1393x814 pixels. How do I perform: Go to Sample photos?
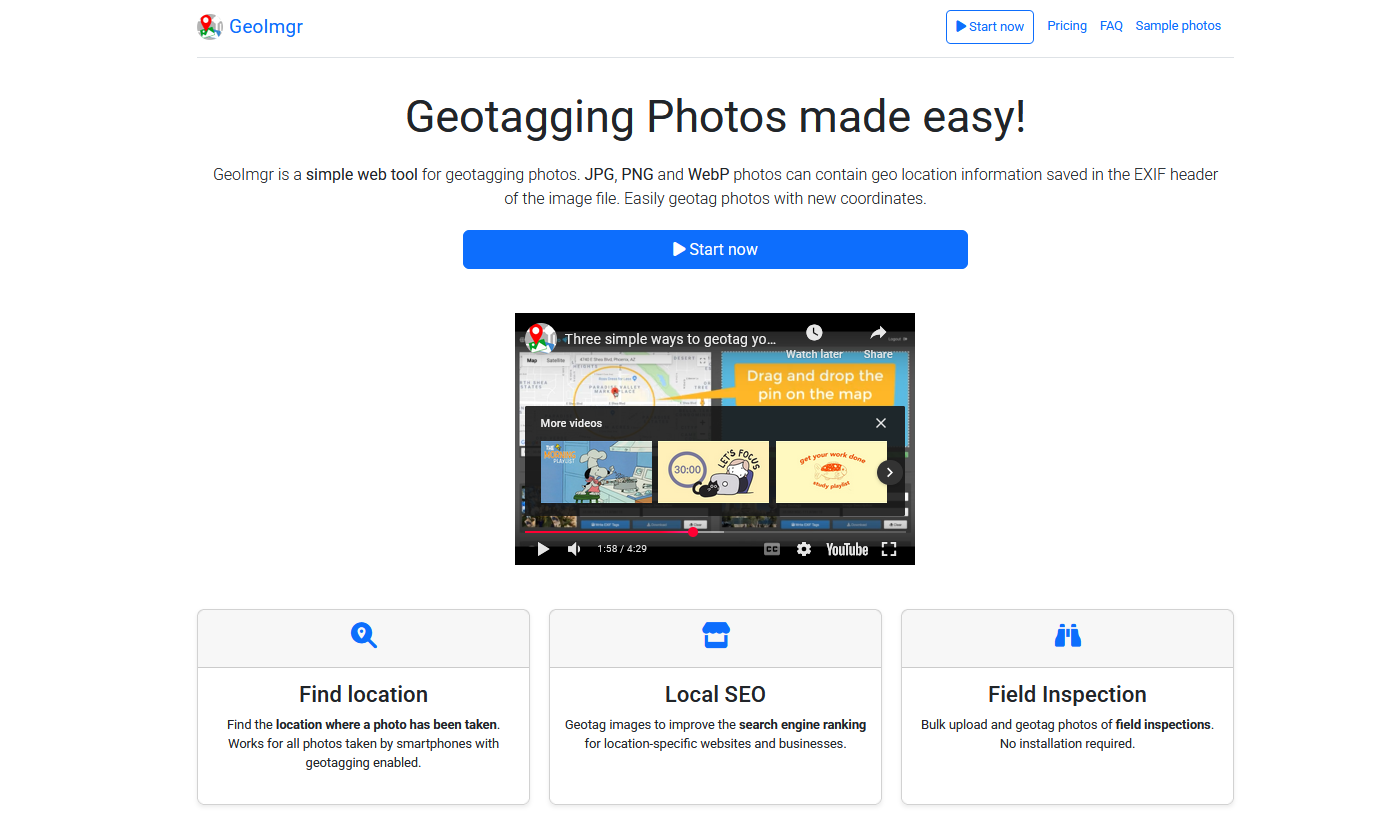click(x=1177, y=26)
